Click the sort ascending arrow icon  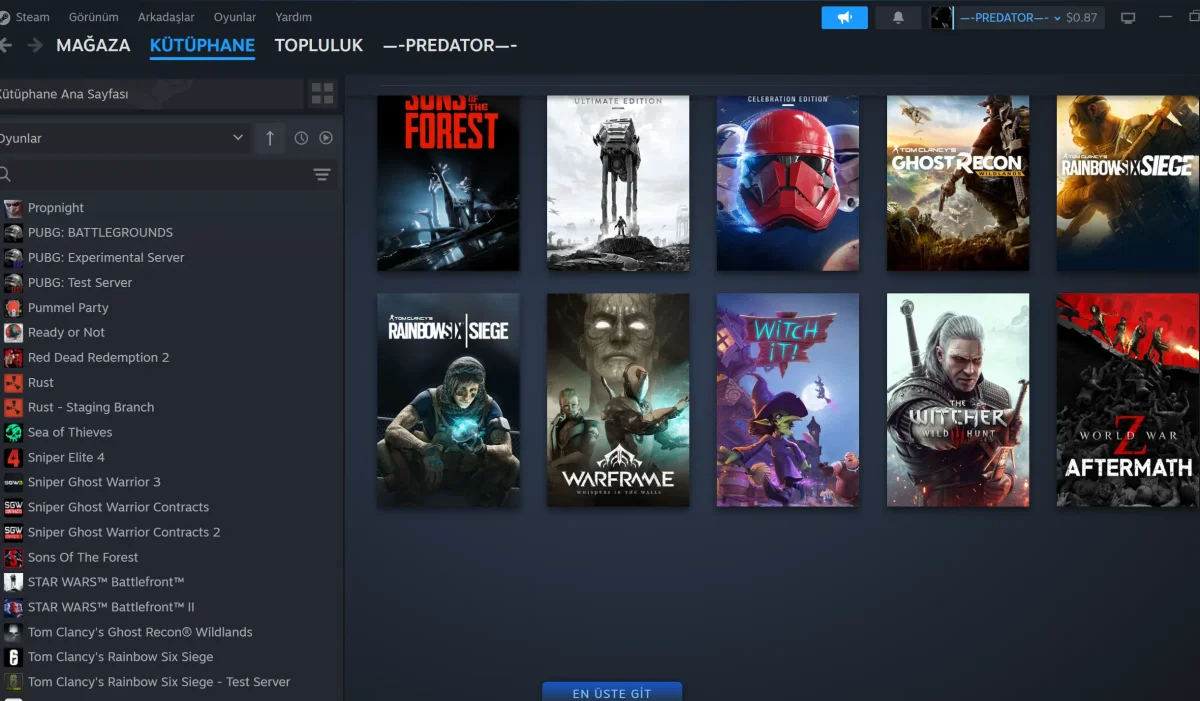[269, 138]
